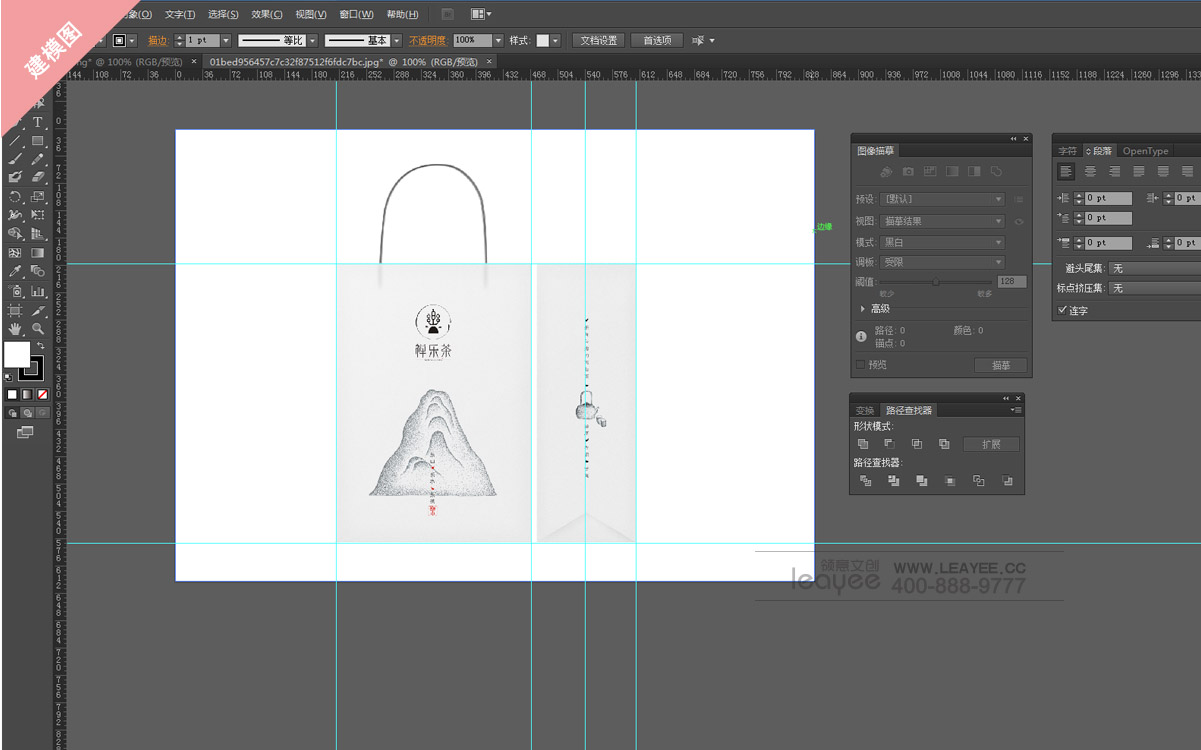Enable the 预览 checkbox in Image Trace
Screen dimensions: 1201x750
coord(861,365)
